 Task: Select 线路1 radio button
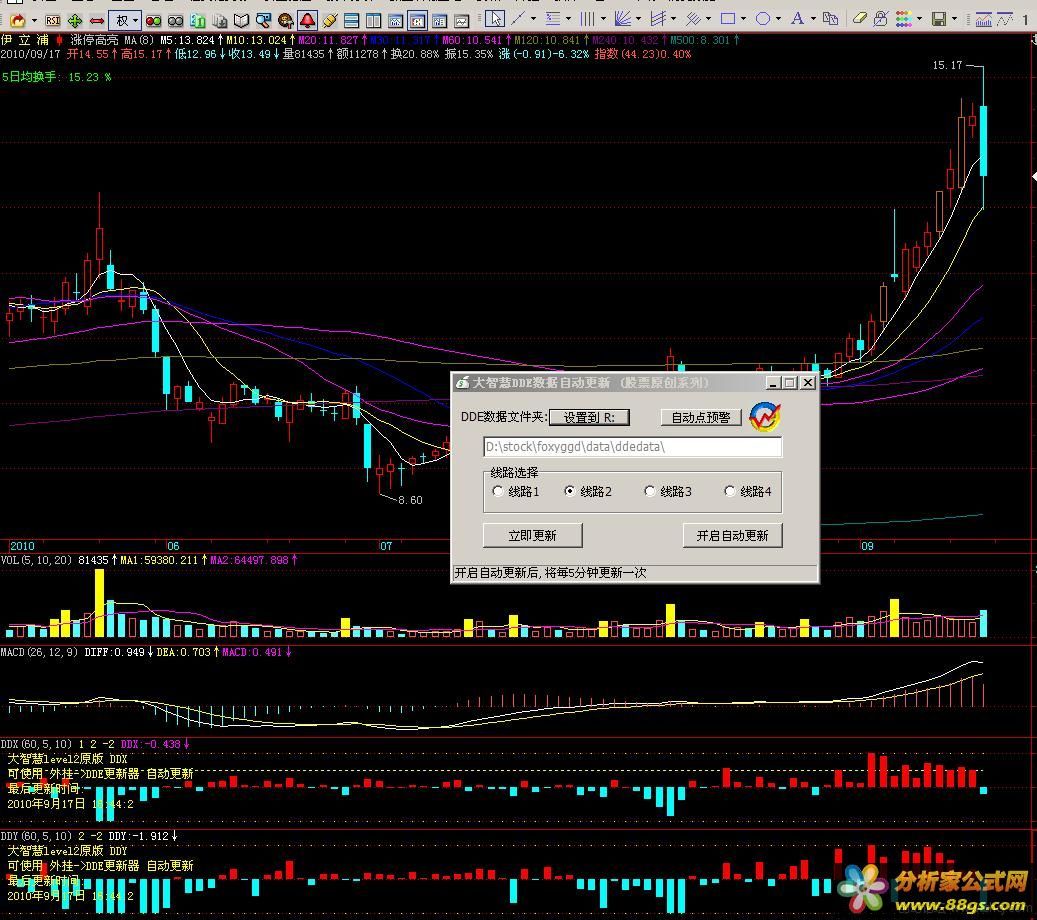click(x=498, y=491)
